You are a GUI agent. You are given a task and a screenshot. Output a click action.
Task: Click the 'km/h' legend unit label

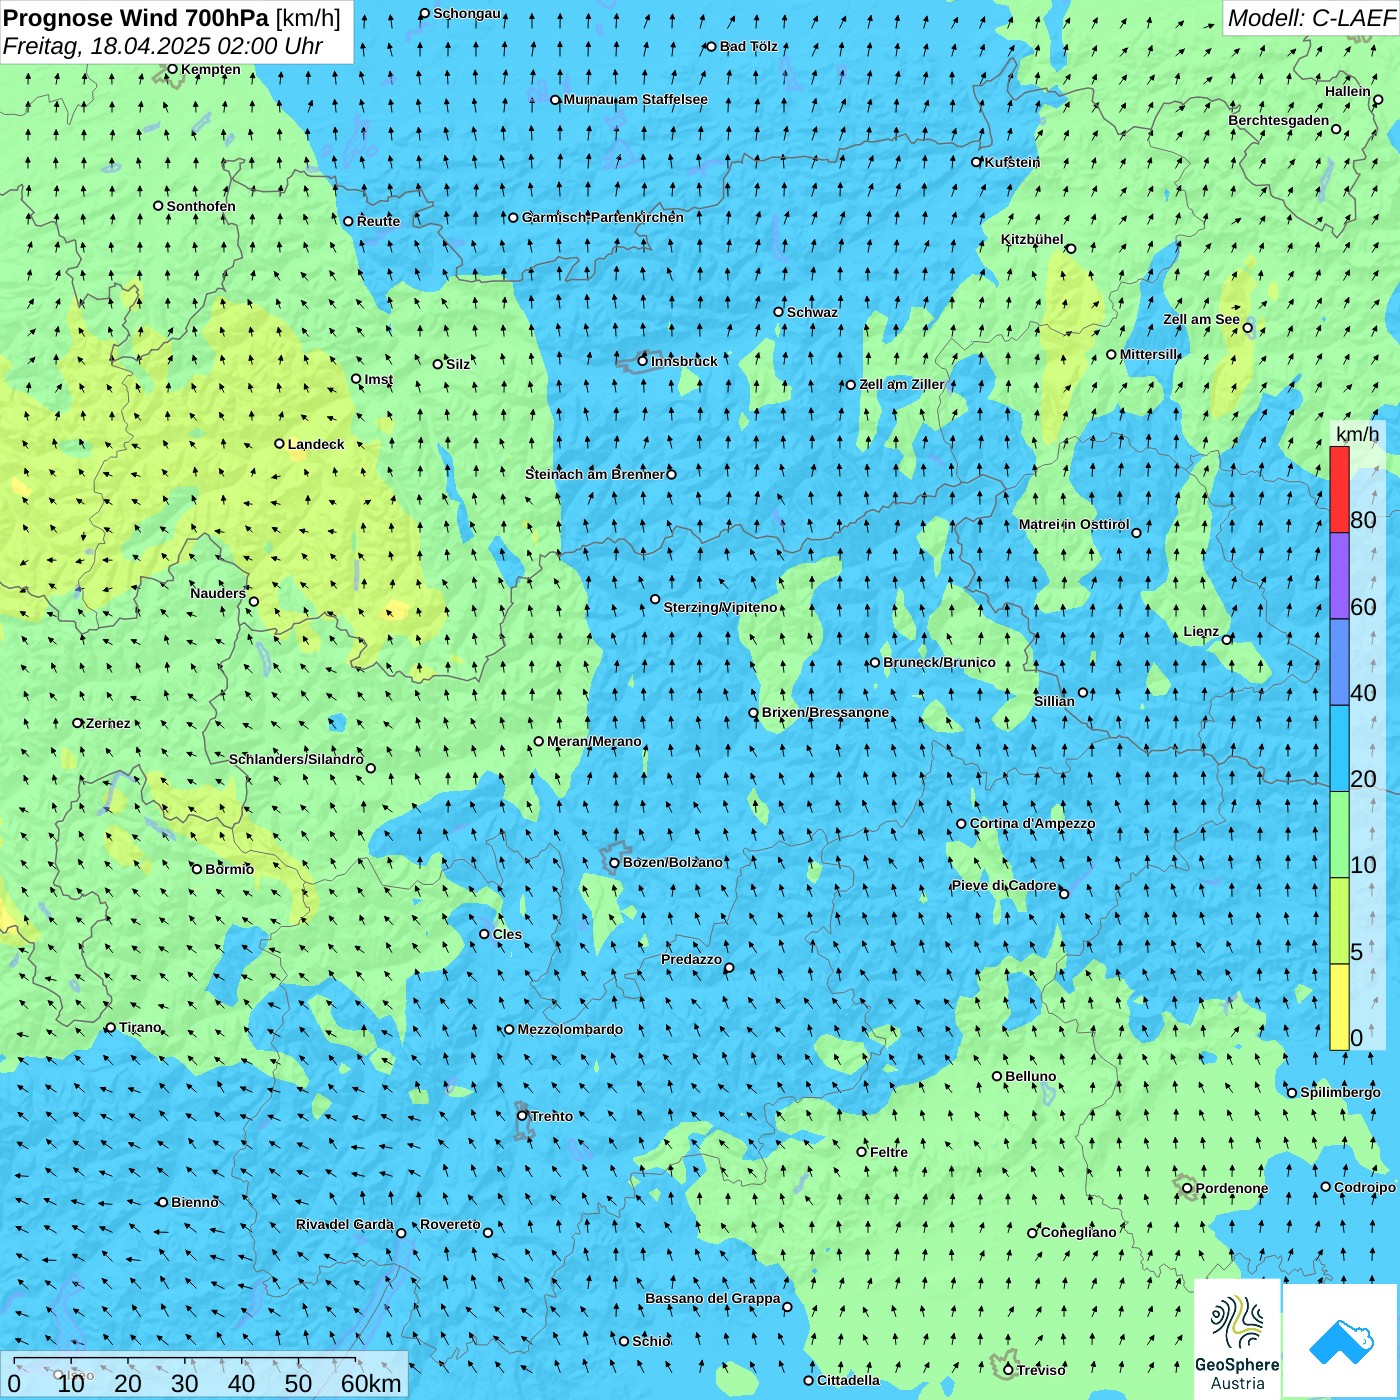pos(1357,434)
